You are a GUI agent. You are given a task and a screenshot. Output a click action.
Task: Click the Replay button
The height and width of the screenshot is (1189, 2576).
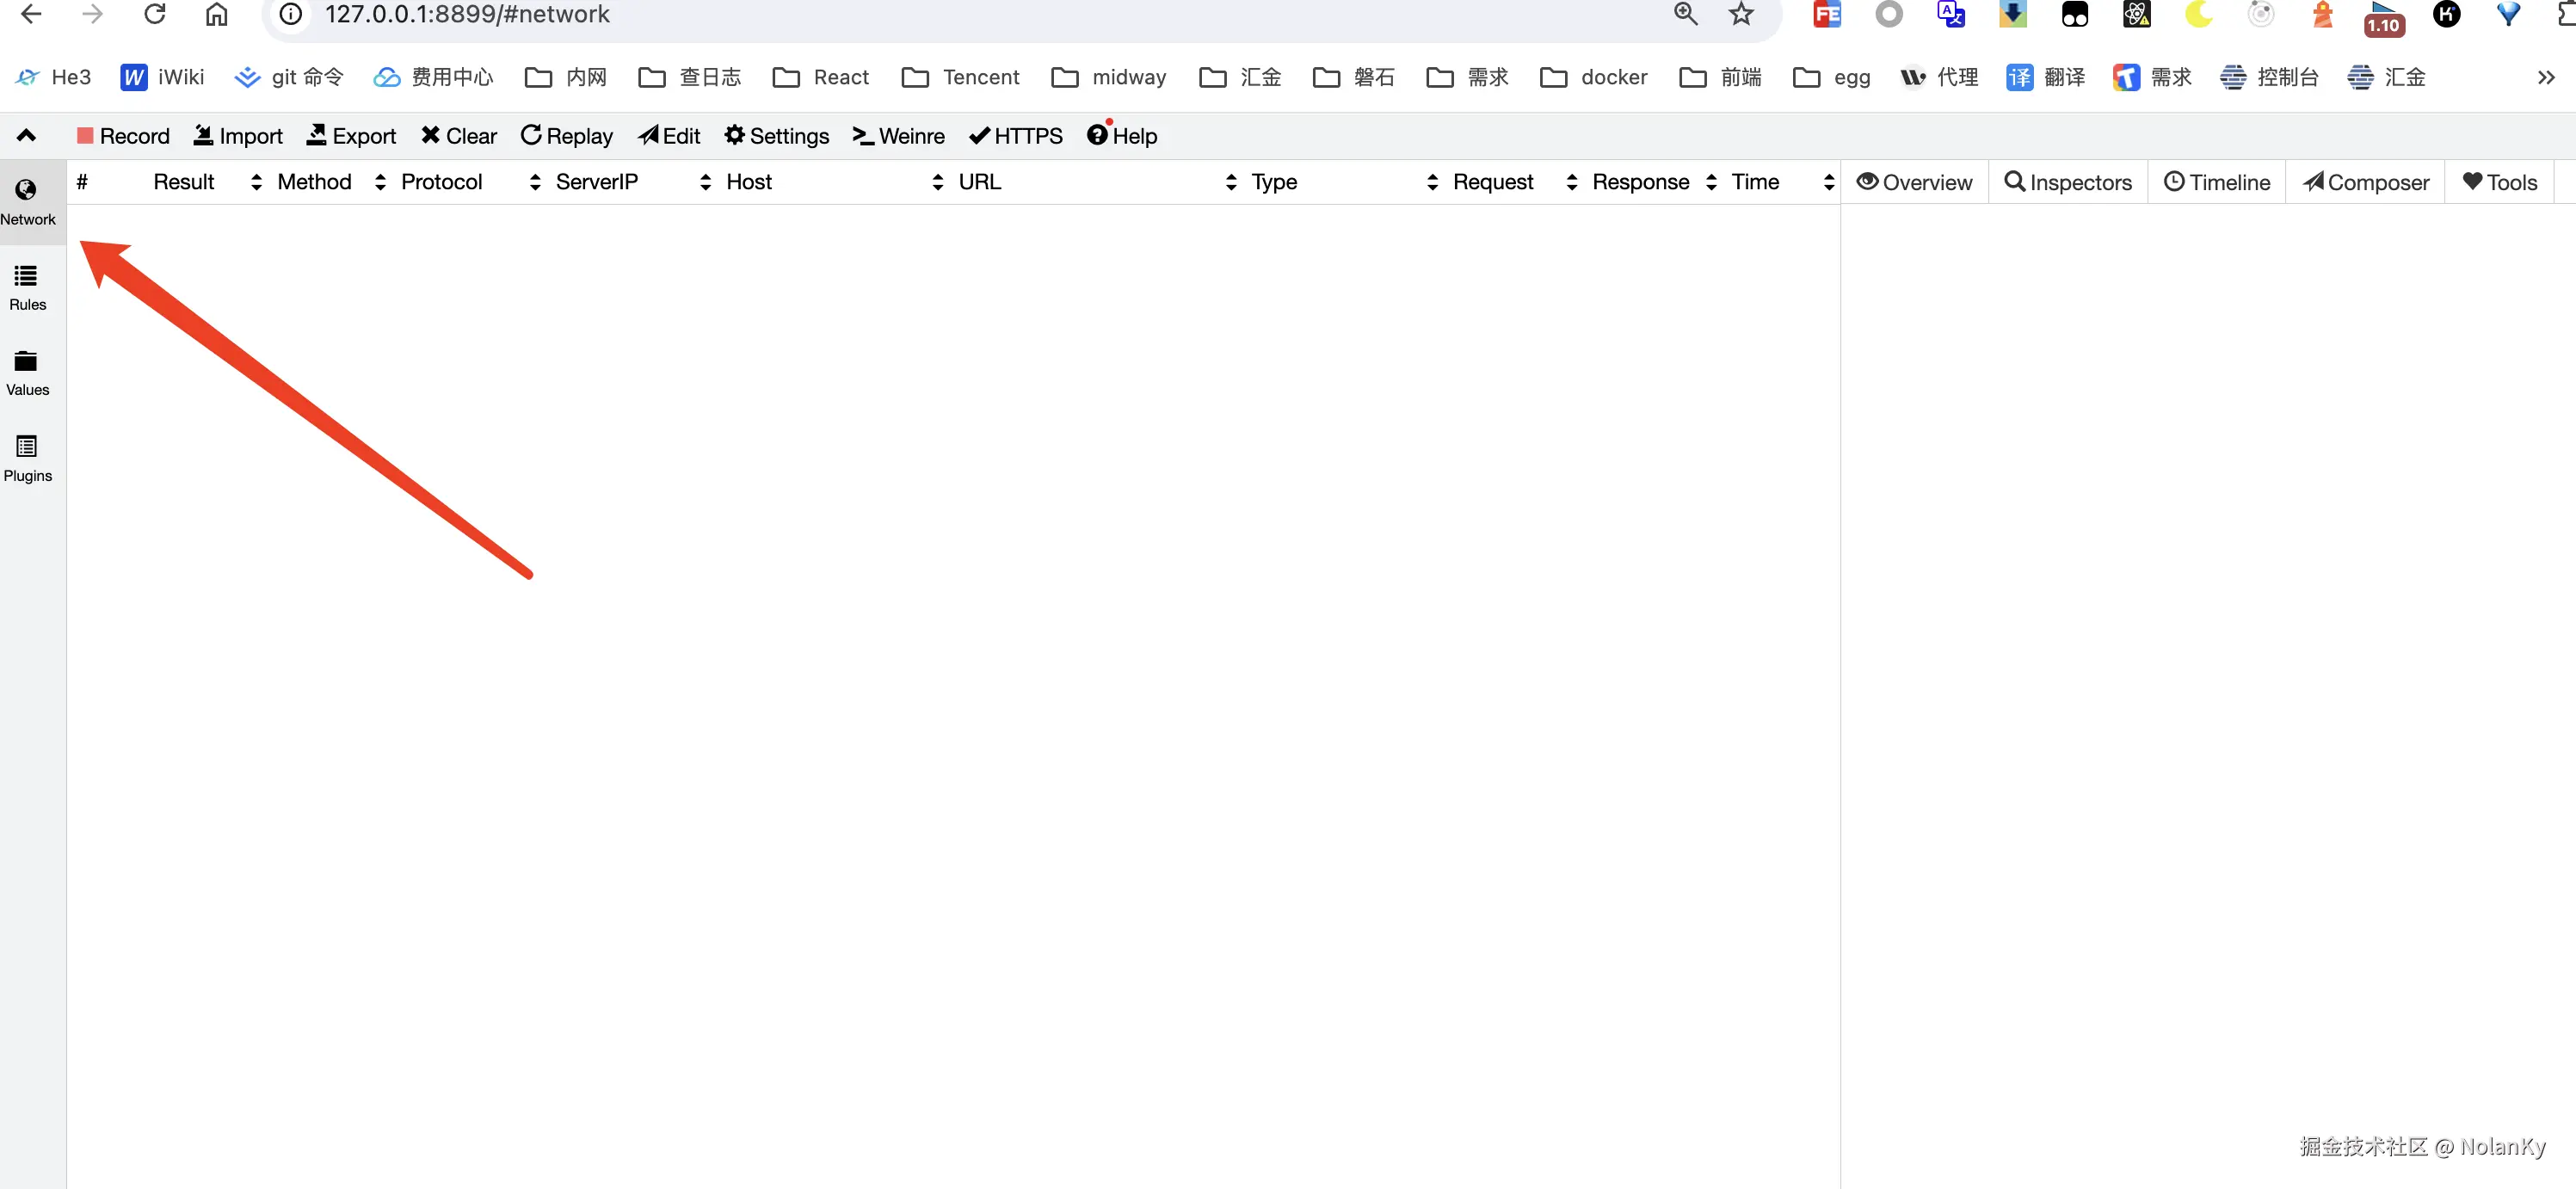point(567,136)
